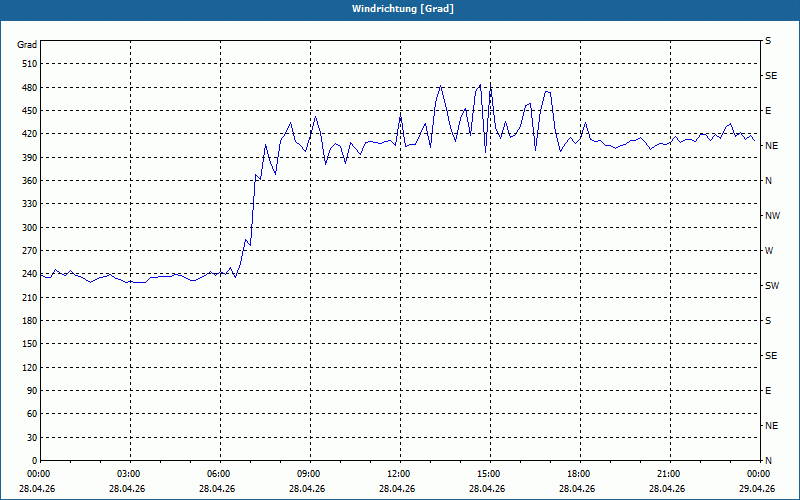Click the SW compass label

[x=772, y=286]
